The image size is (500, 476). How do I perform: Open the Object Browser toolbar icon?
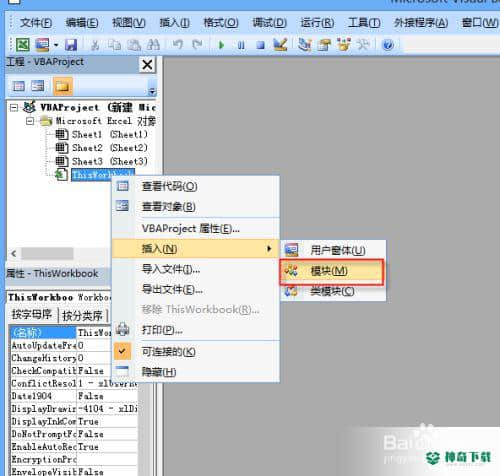[x=344, y=44]
